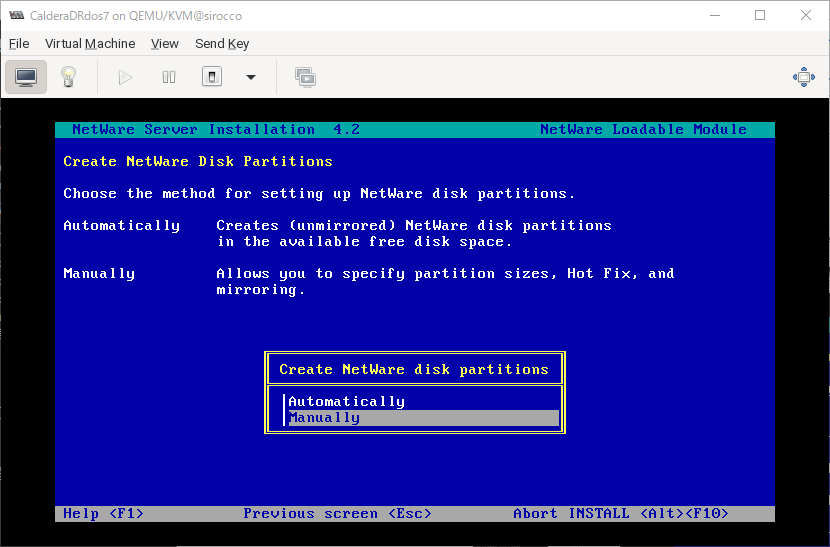Click Help <F1> in bottom bar
The width and height of the screenshot is (830, 547).
[x=103, y=513]
